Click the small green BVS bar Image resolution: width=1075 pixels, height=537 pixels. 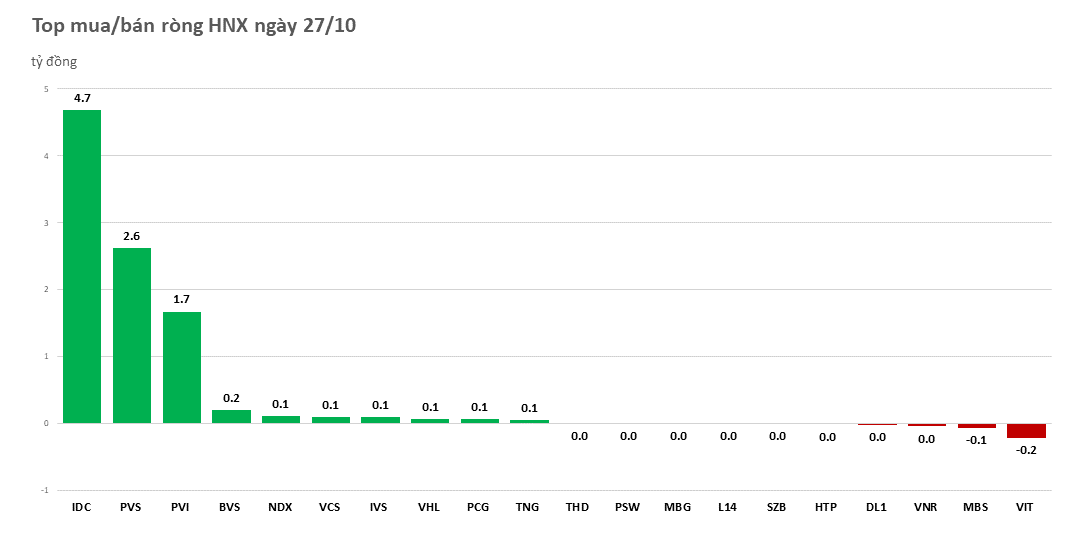click(231, 417)
